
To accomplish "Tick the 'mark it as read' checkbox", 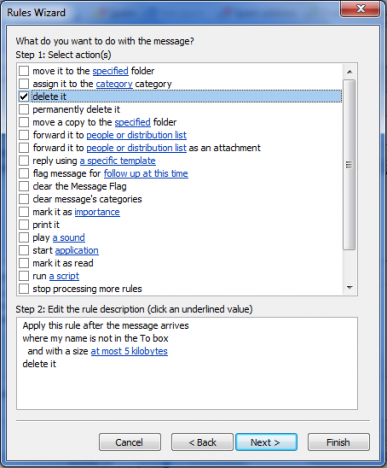I will [x=24, y=263].
